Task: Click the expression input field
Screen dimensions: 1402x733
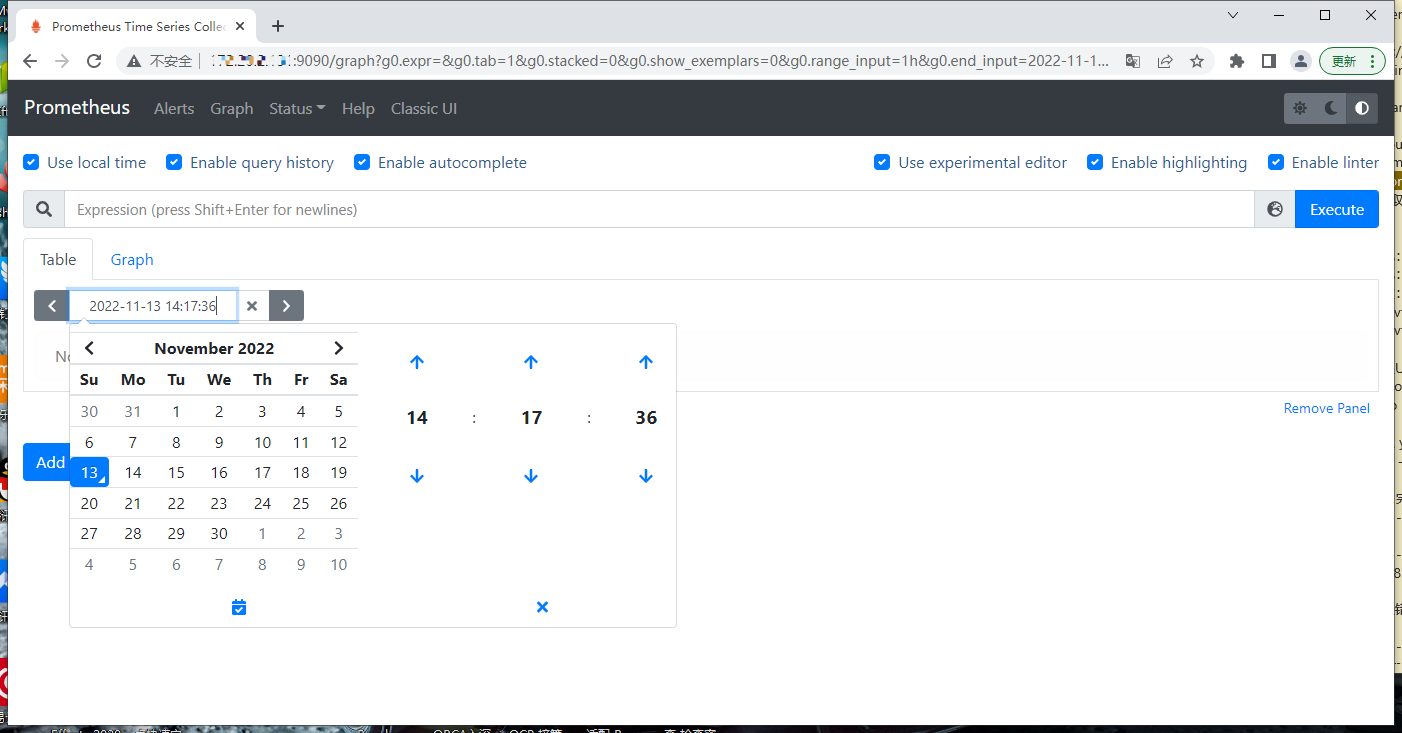Action: (x=659, y=209)
